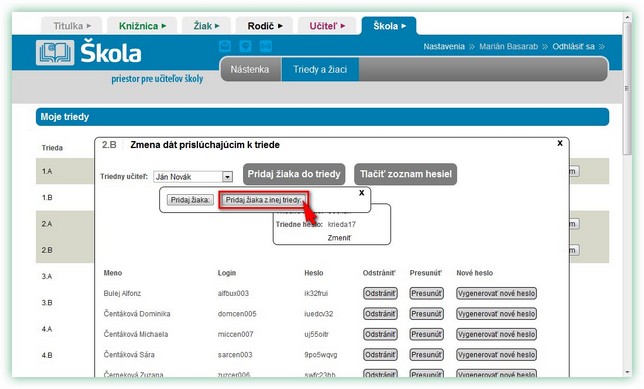Select class 1.A in the list

click(47, 171)
